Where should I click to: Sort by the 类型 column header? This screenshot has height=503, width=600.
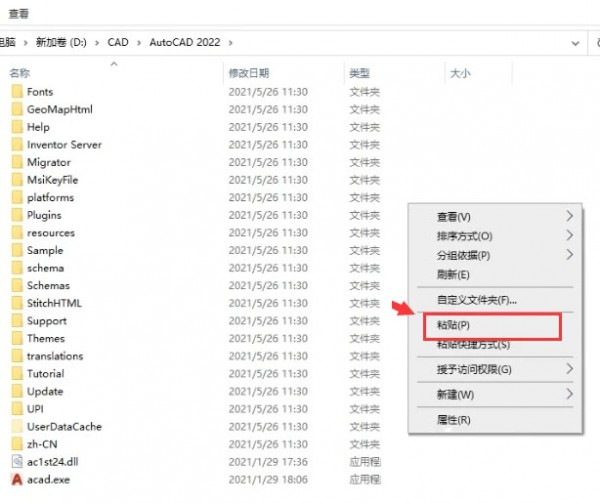click(x=359, y=73)
